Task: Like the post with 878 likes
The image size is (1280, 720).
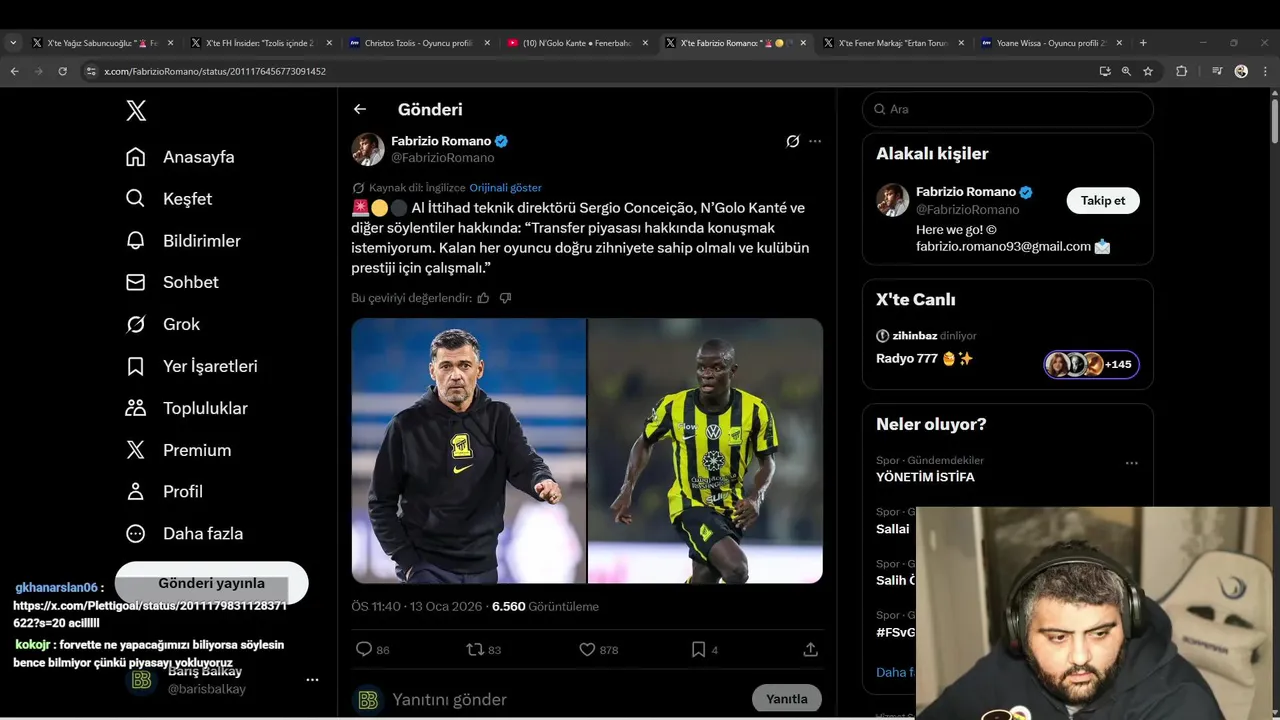Action: coord(588,649)
